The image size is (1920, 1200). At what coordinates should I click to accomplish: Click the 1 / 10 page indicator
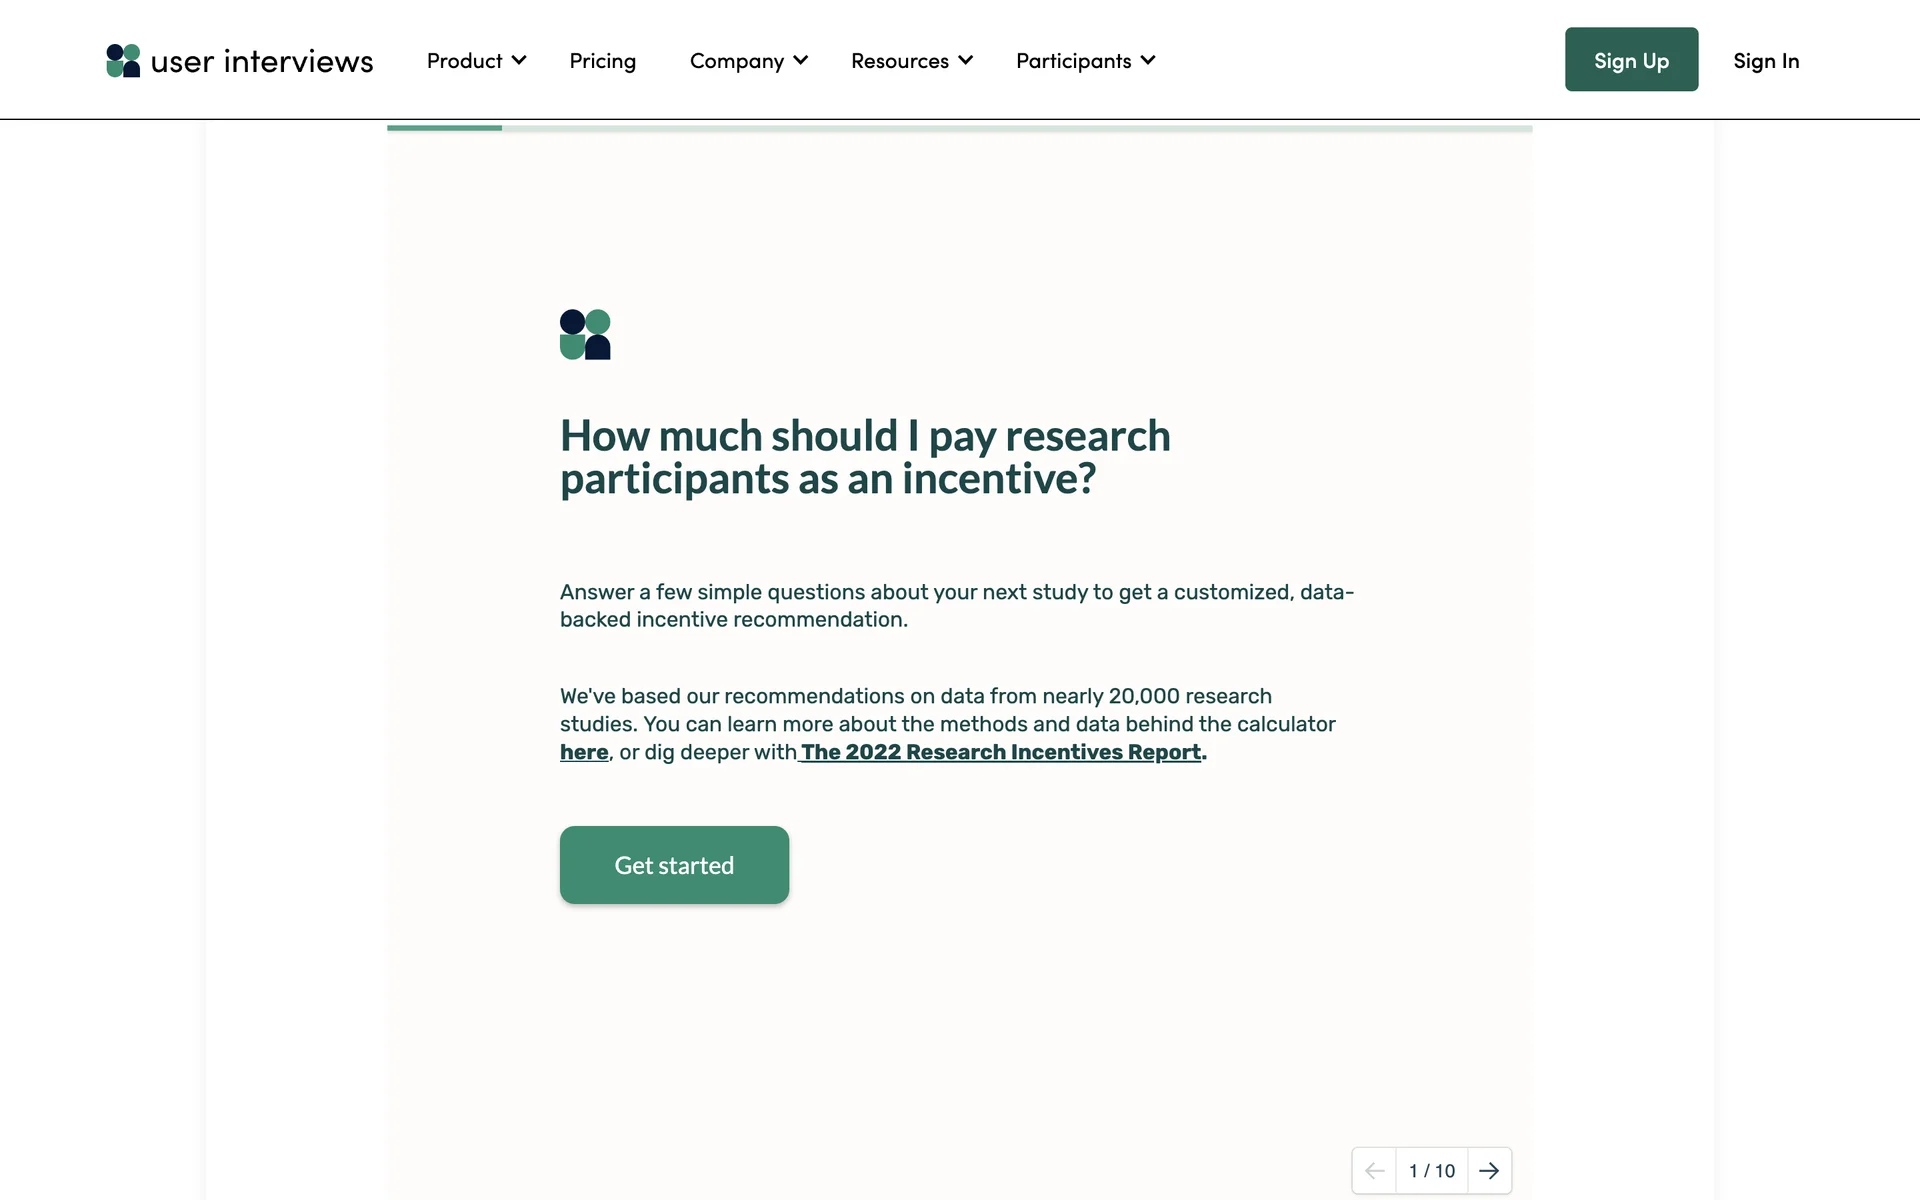1431,1170
